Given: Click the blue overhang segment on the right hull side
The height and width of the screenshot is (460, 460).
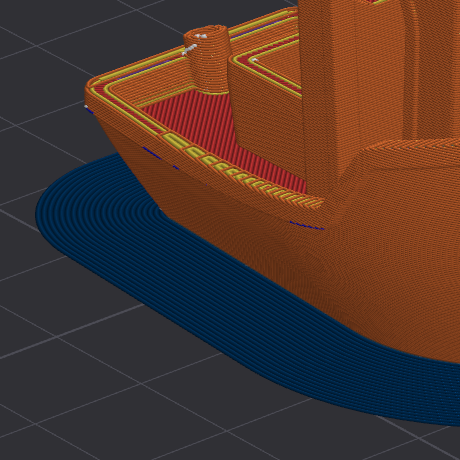Looking at the screenshot, I should (x=307, y=226).
